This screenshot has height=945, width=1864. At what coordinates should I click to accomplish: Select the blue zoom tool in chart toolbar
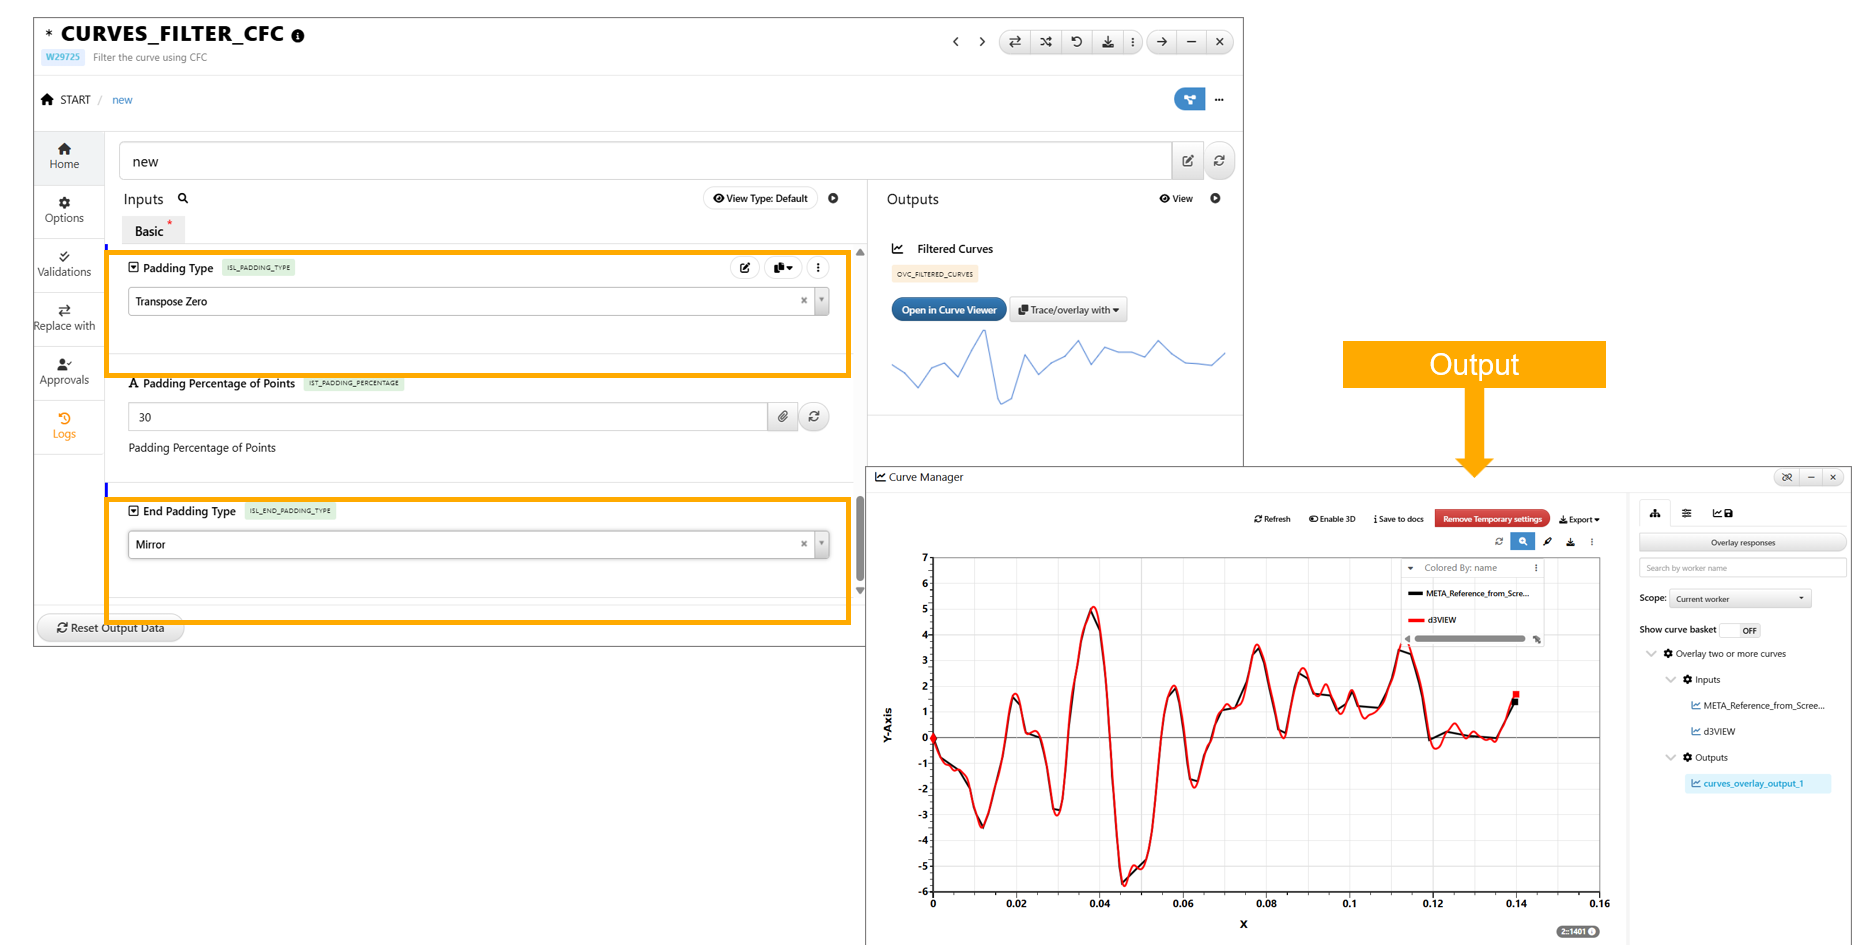[x=1522, y=542]
